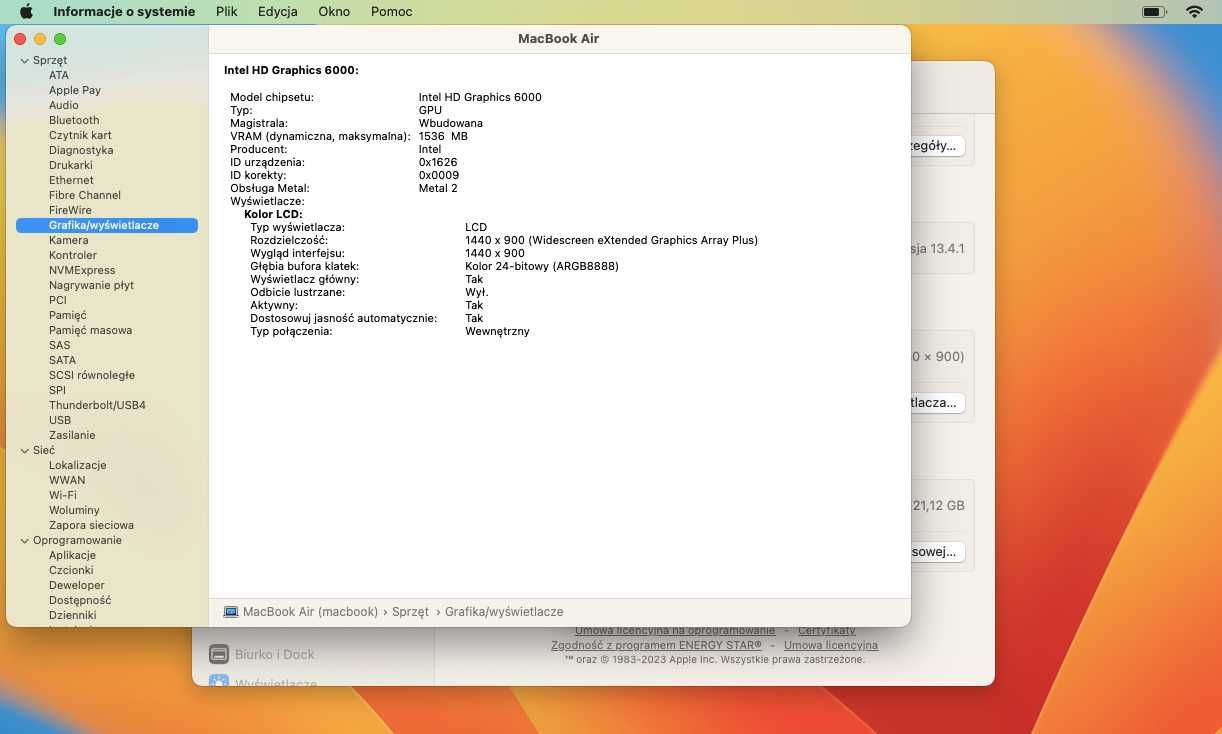Open Certyfikaty link in background window
1222x734 pixels.
point(826,630)
